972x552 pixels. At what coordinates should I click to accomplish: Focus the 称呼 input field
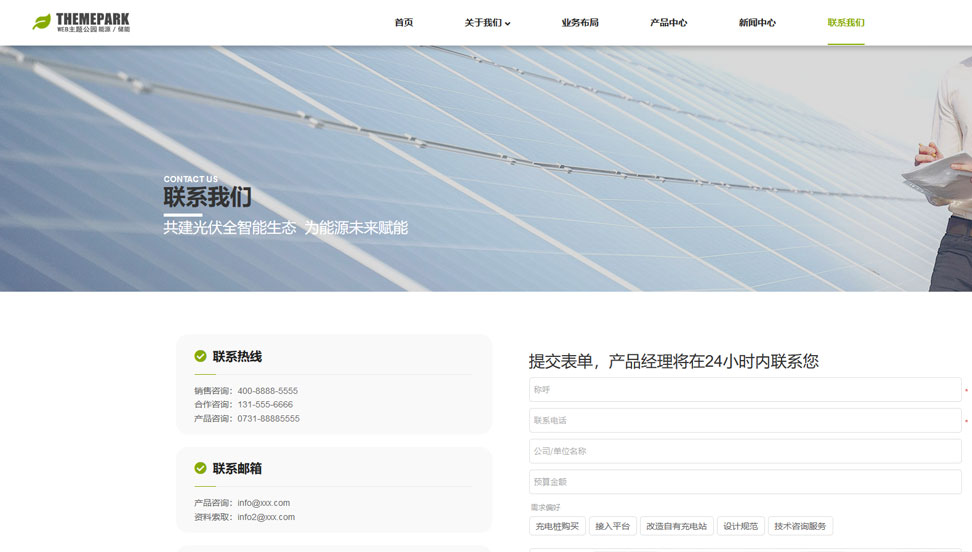tap(745, 390)
